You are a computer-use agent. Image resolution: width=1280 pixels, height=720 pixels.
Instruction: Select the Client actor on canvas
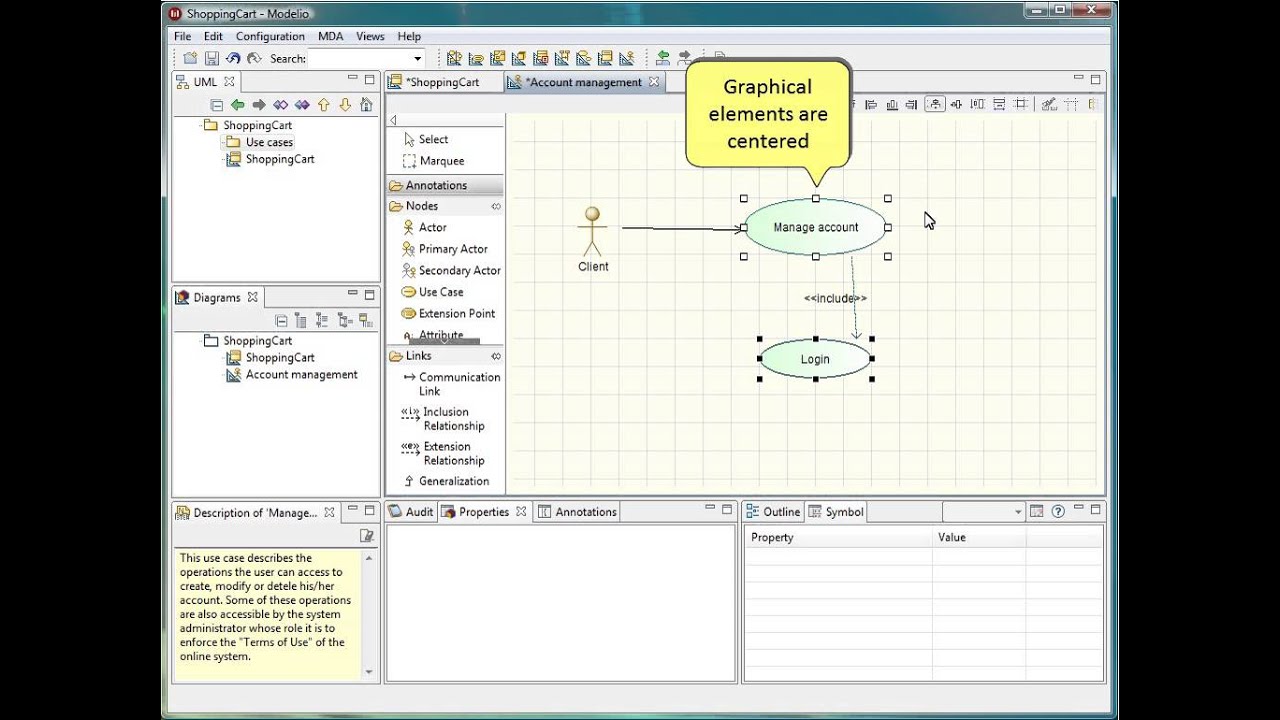[592, 239]
